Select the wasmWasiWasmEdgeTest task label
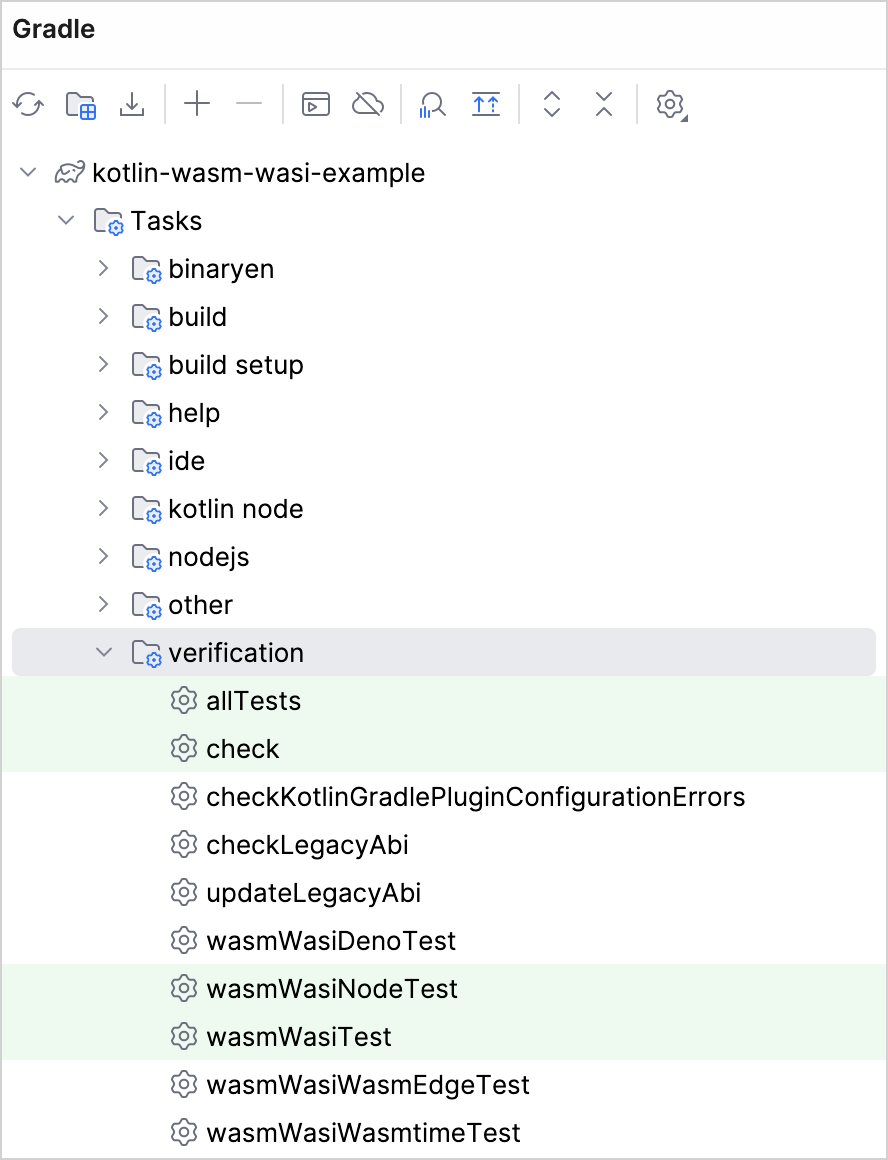 point(369,1085)
